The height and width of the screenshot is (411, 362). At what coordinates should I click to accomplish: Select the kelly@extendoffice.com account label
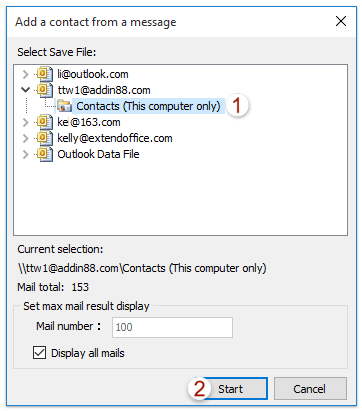(x=115, y=138)
